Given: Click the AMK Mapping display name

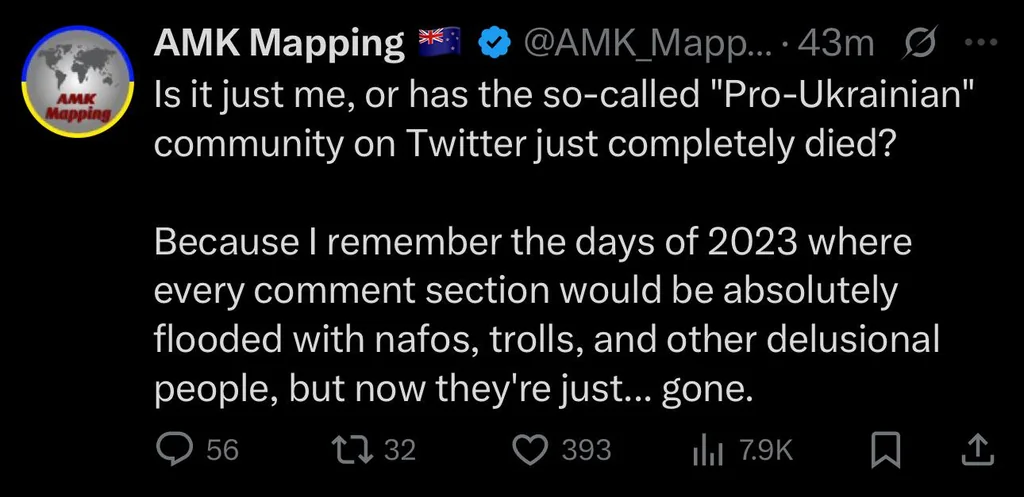Looking at the screenshot, I should click(280, 44).
